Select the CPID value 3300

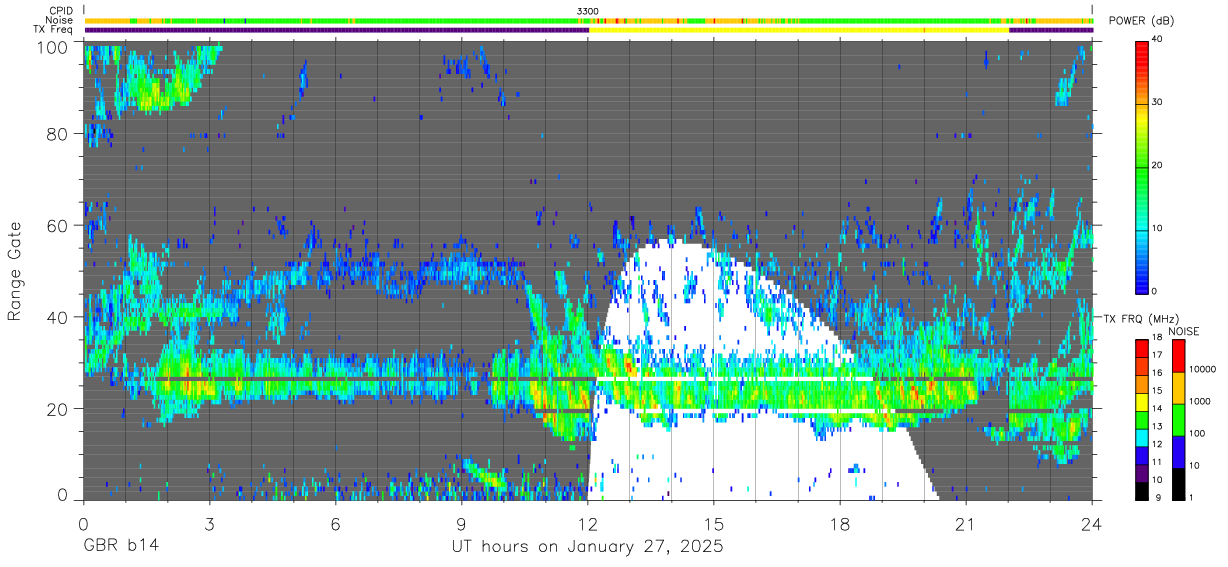pos(588,10)
